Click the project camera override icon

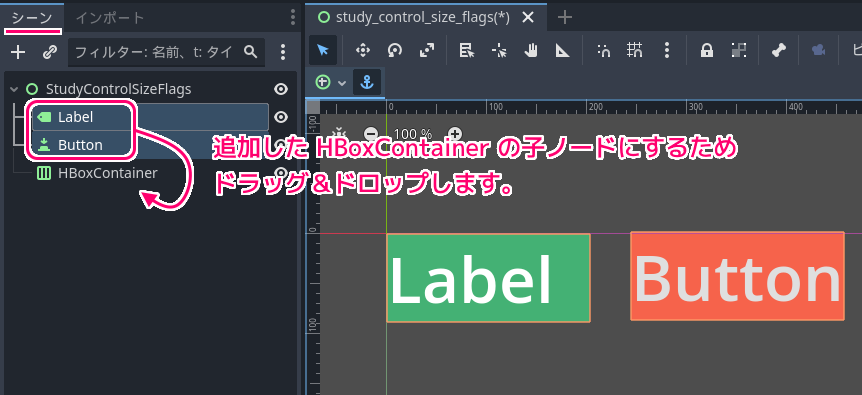pyautogui.click(x=819, y=51)
